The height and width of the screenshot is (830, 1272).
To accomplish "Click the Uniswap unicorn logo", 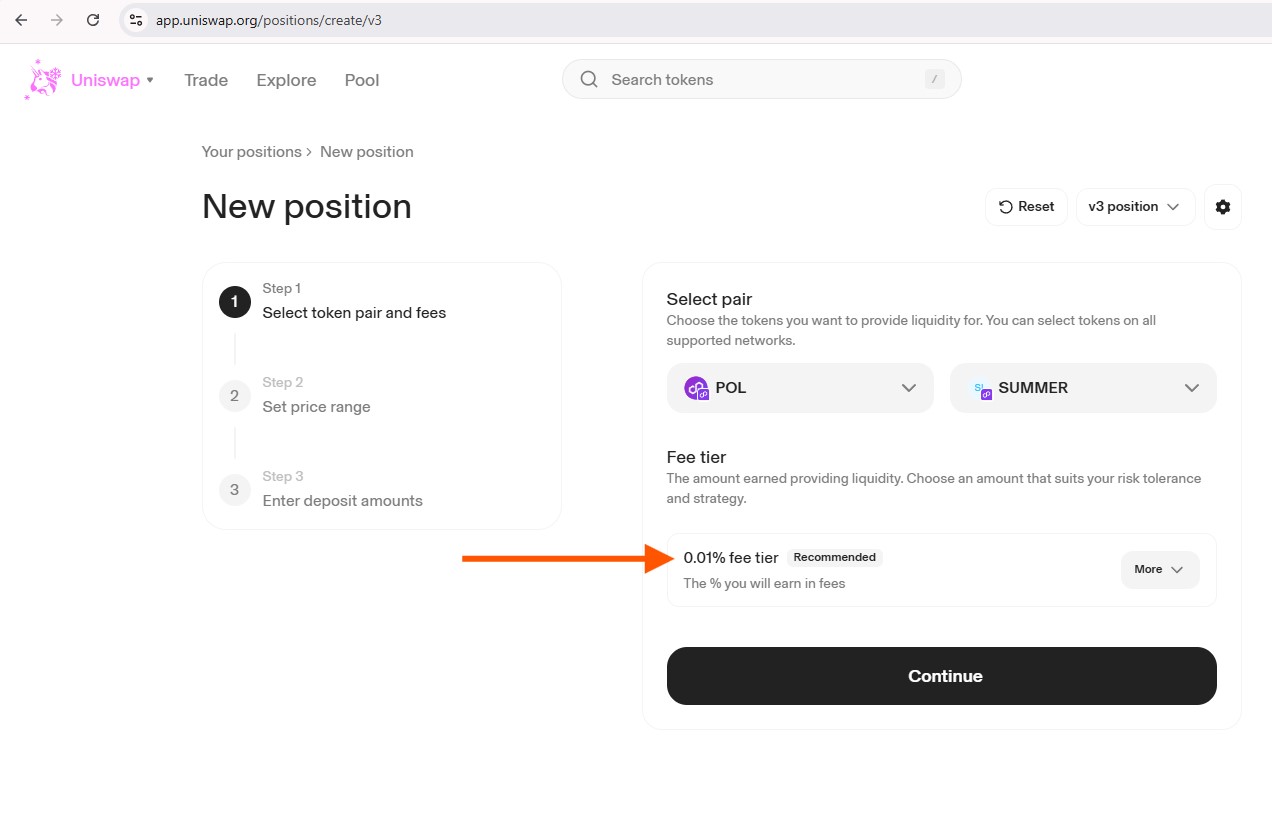I will tap(42, 80).
